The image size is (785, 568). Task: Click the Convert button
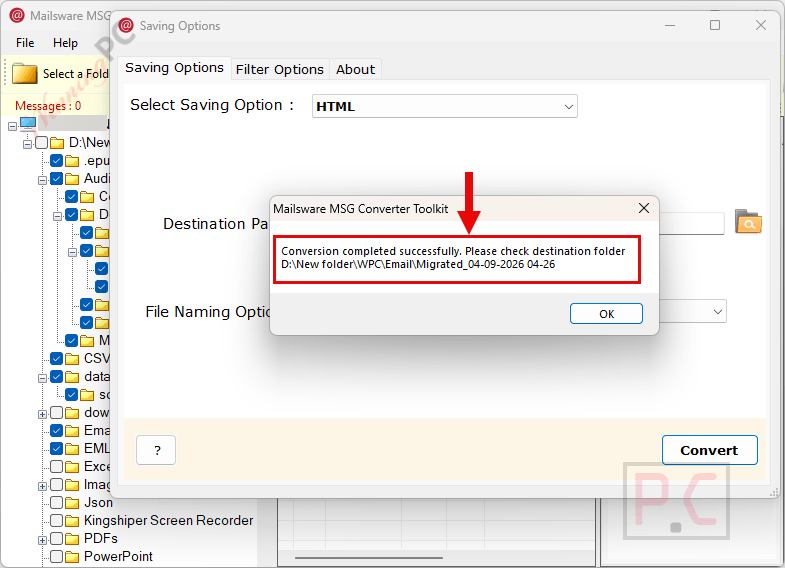[x=709, y=450]
